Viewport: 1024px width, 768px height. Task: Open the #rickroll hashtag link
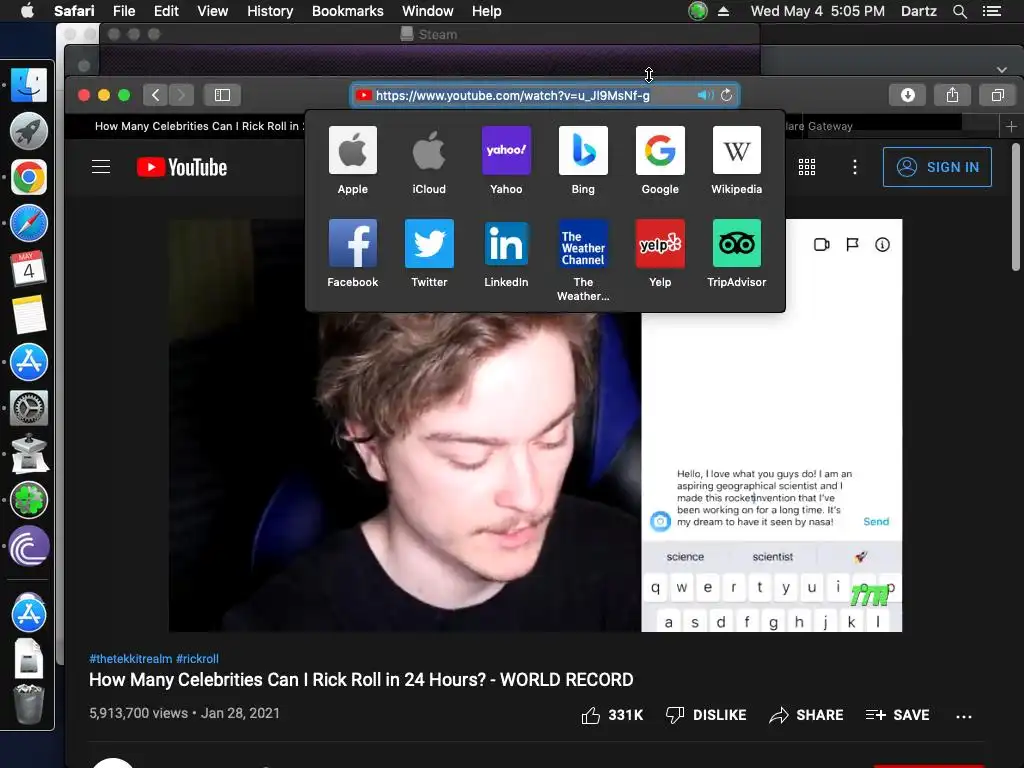197,658
